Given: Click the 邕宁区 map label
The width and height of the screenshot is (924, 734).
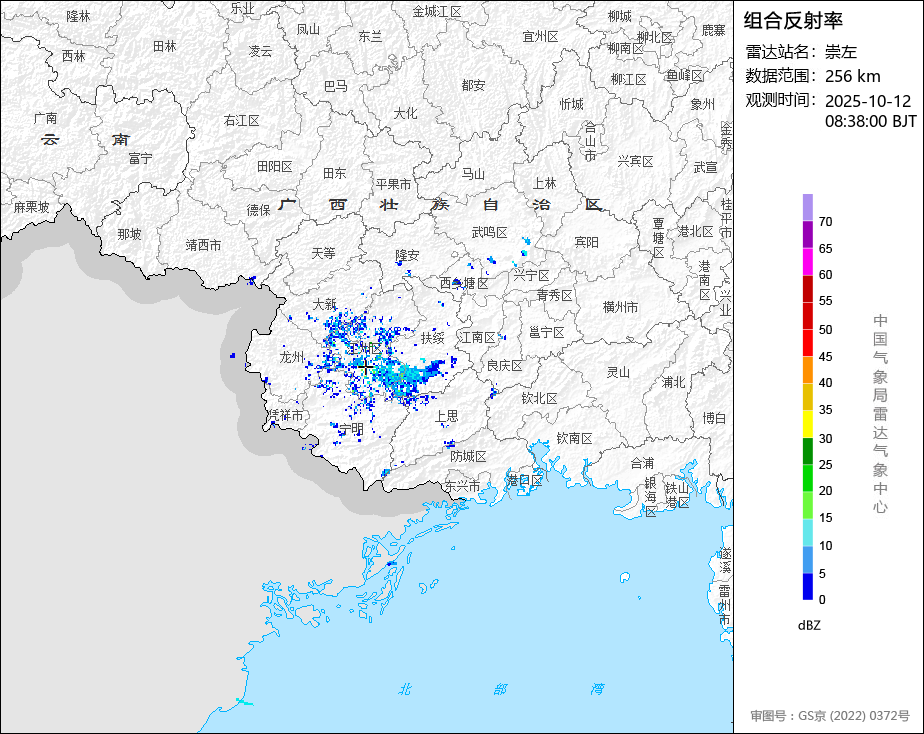Looking at the screenshot, I should tap(546, 332).
